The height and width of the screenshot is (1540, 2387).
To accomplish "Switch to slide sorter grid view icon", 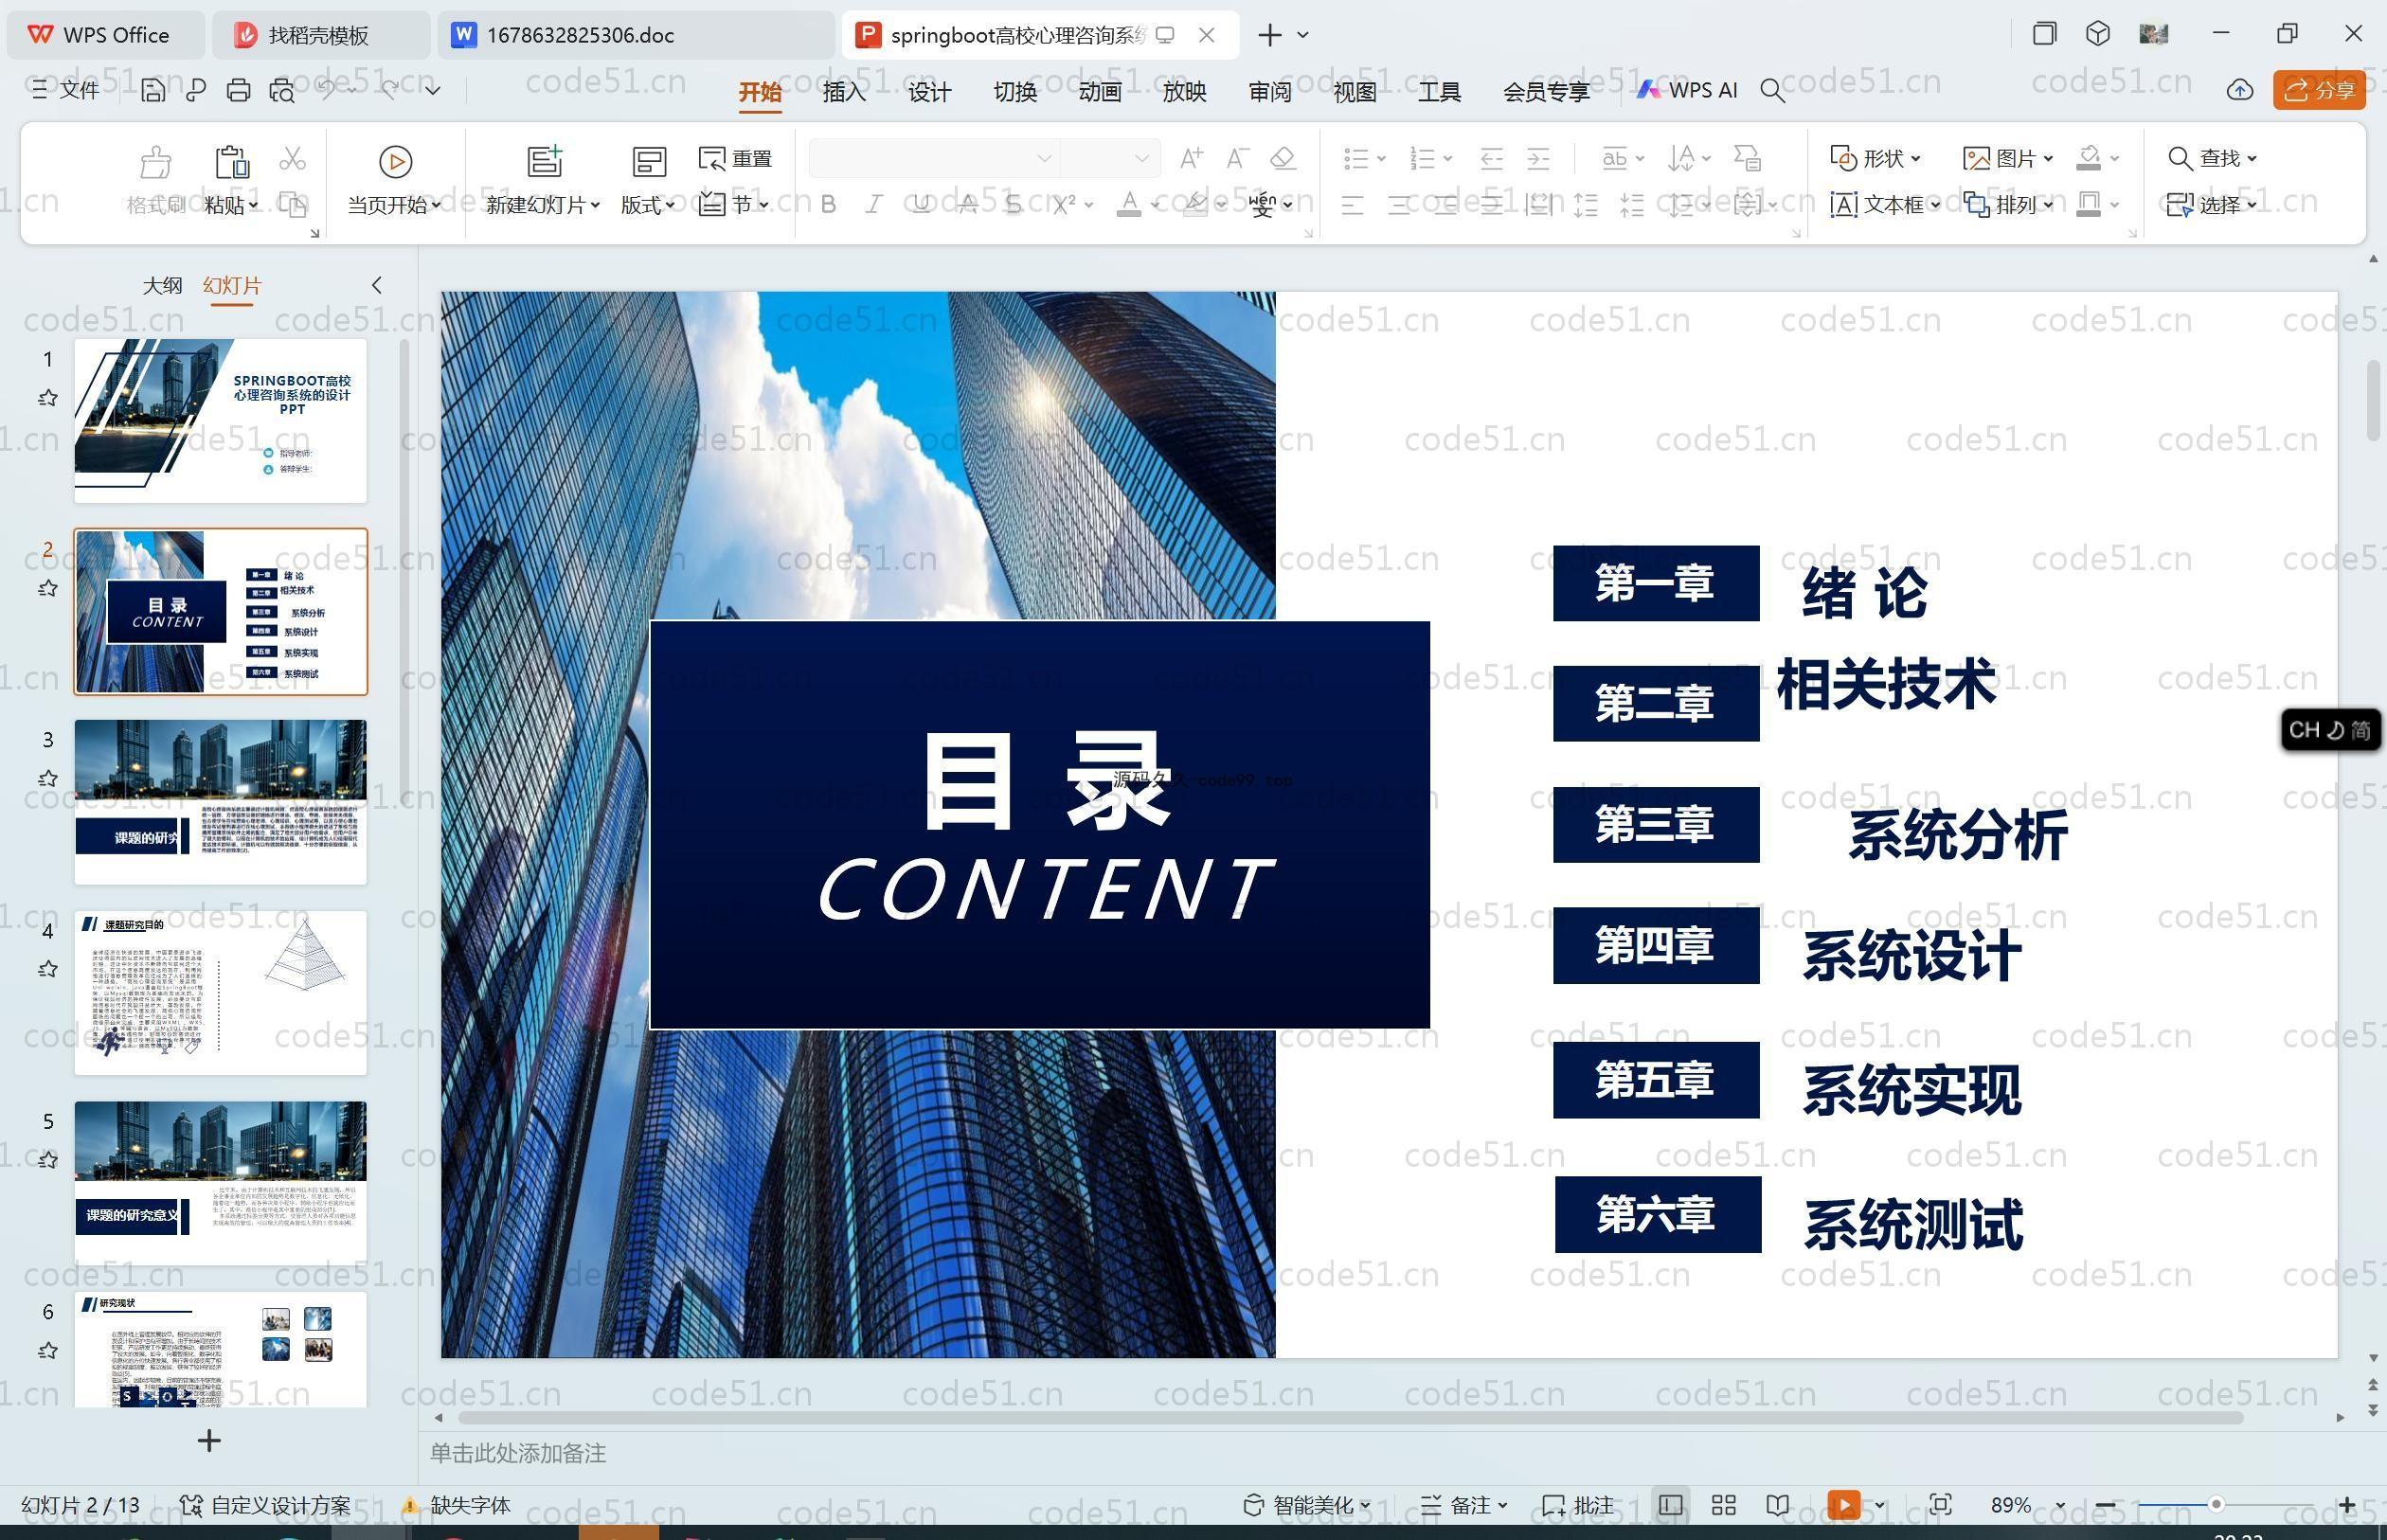I will click(x=1724, y=1505).
